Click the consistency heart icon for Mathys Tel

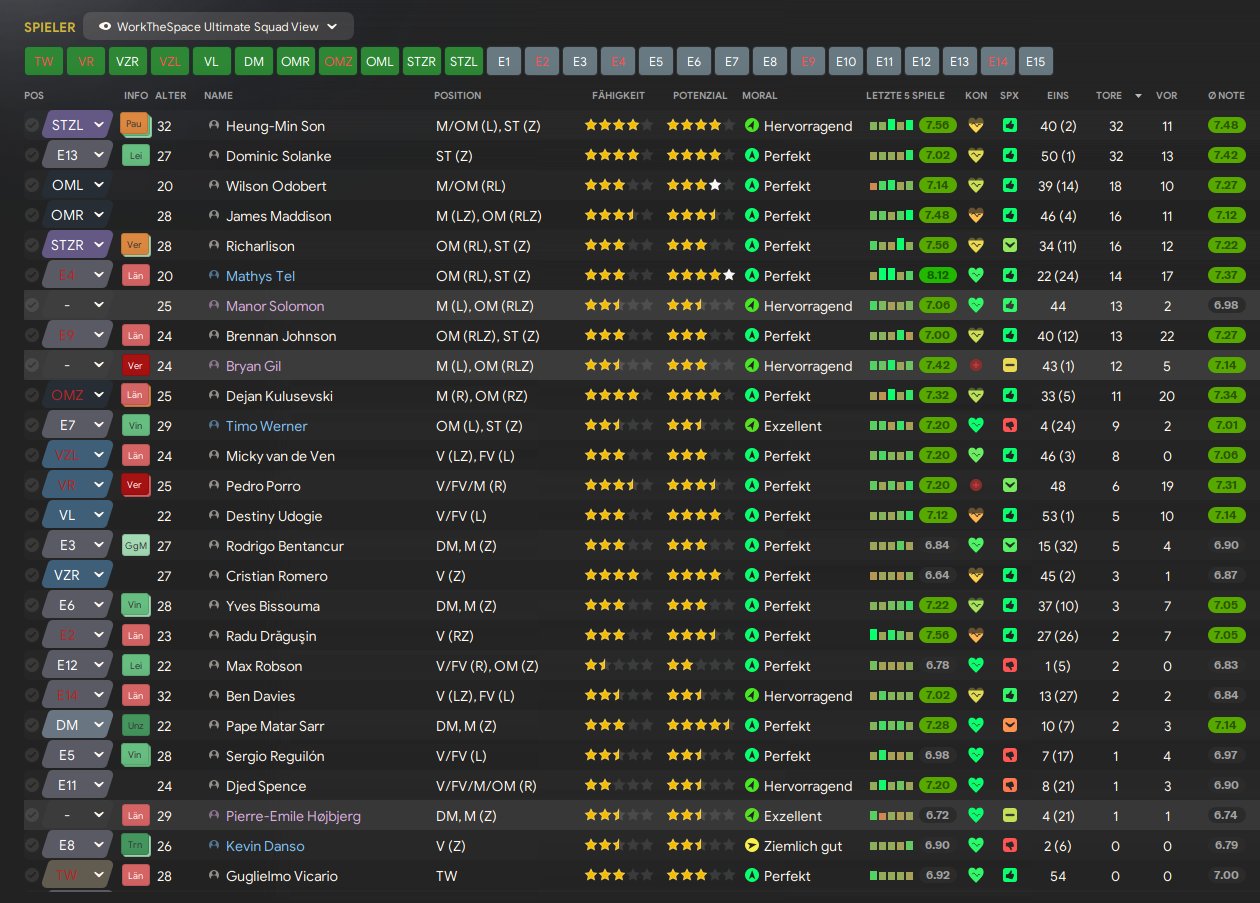tap(976, 276)
